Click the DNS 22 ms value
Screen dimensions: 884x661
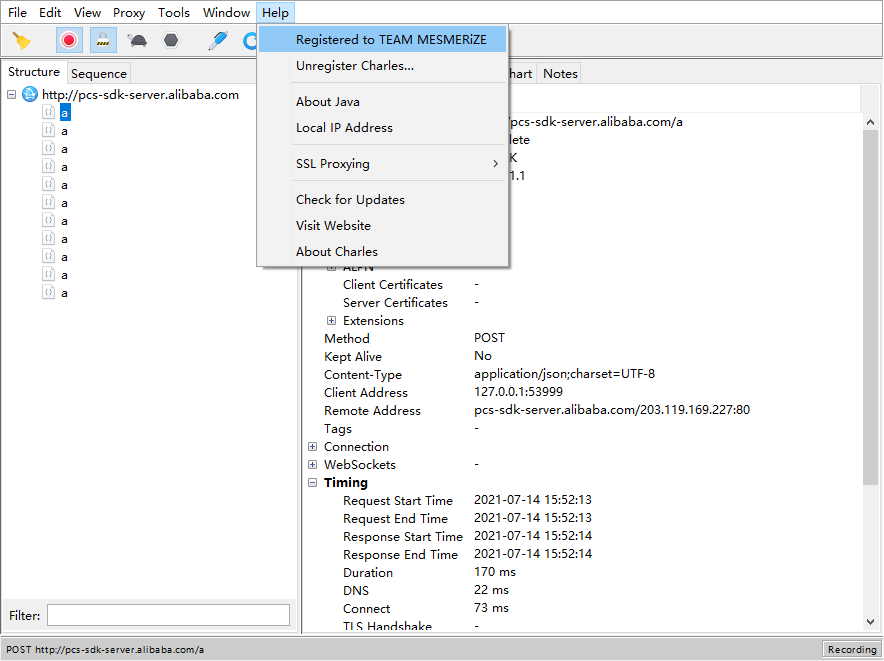tap(491, 590)
